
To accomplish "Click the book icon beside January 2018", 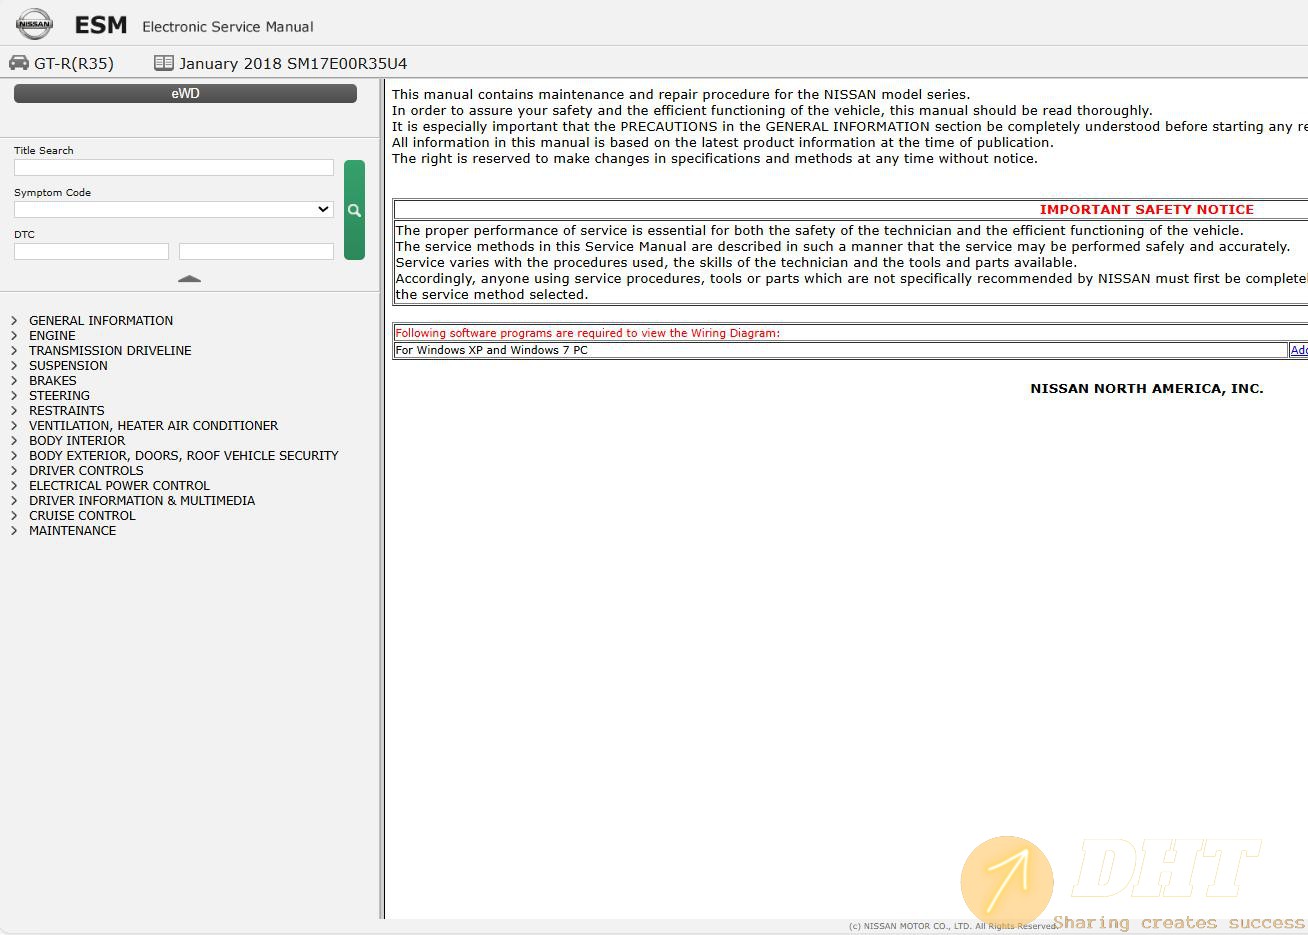I will pos(164,63).
